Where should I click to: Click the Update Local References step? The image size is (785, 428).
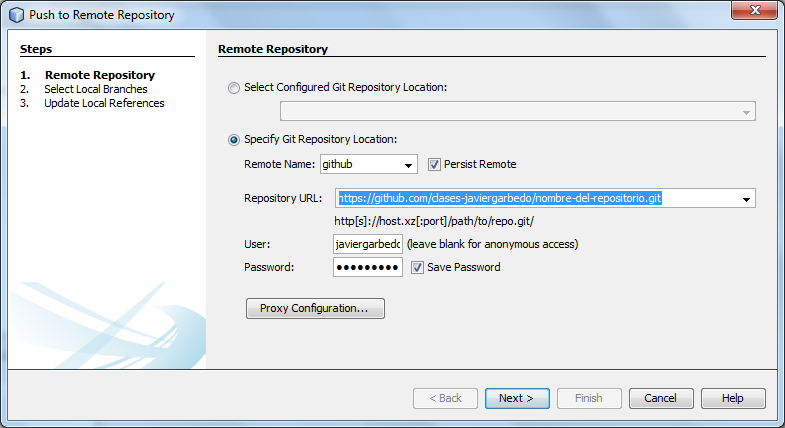click(x=104, y=103)
